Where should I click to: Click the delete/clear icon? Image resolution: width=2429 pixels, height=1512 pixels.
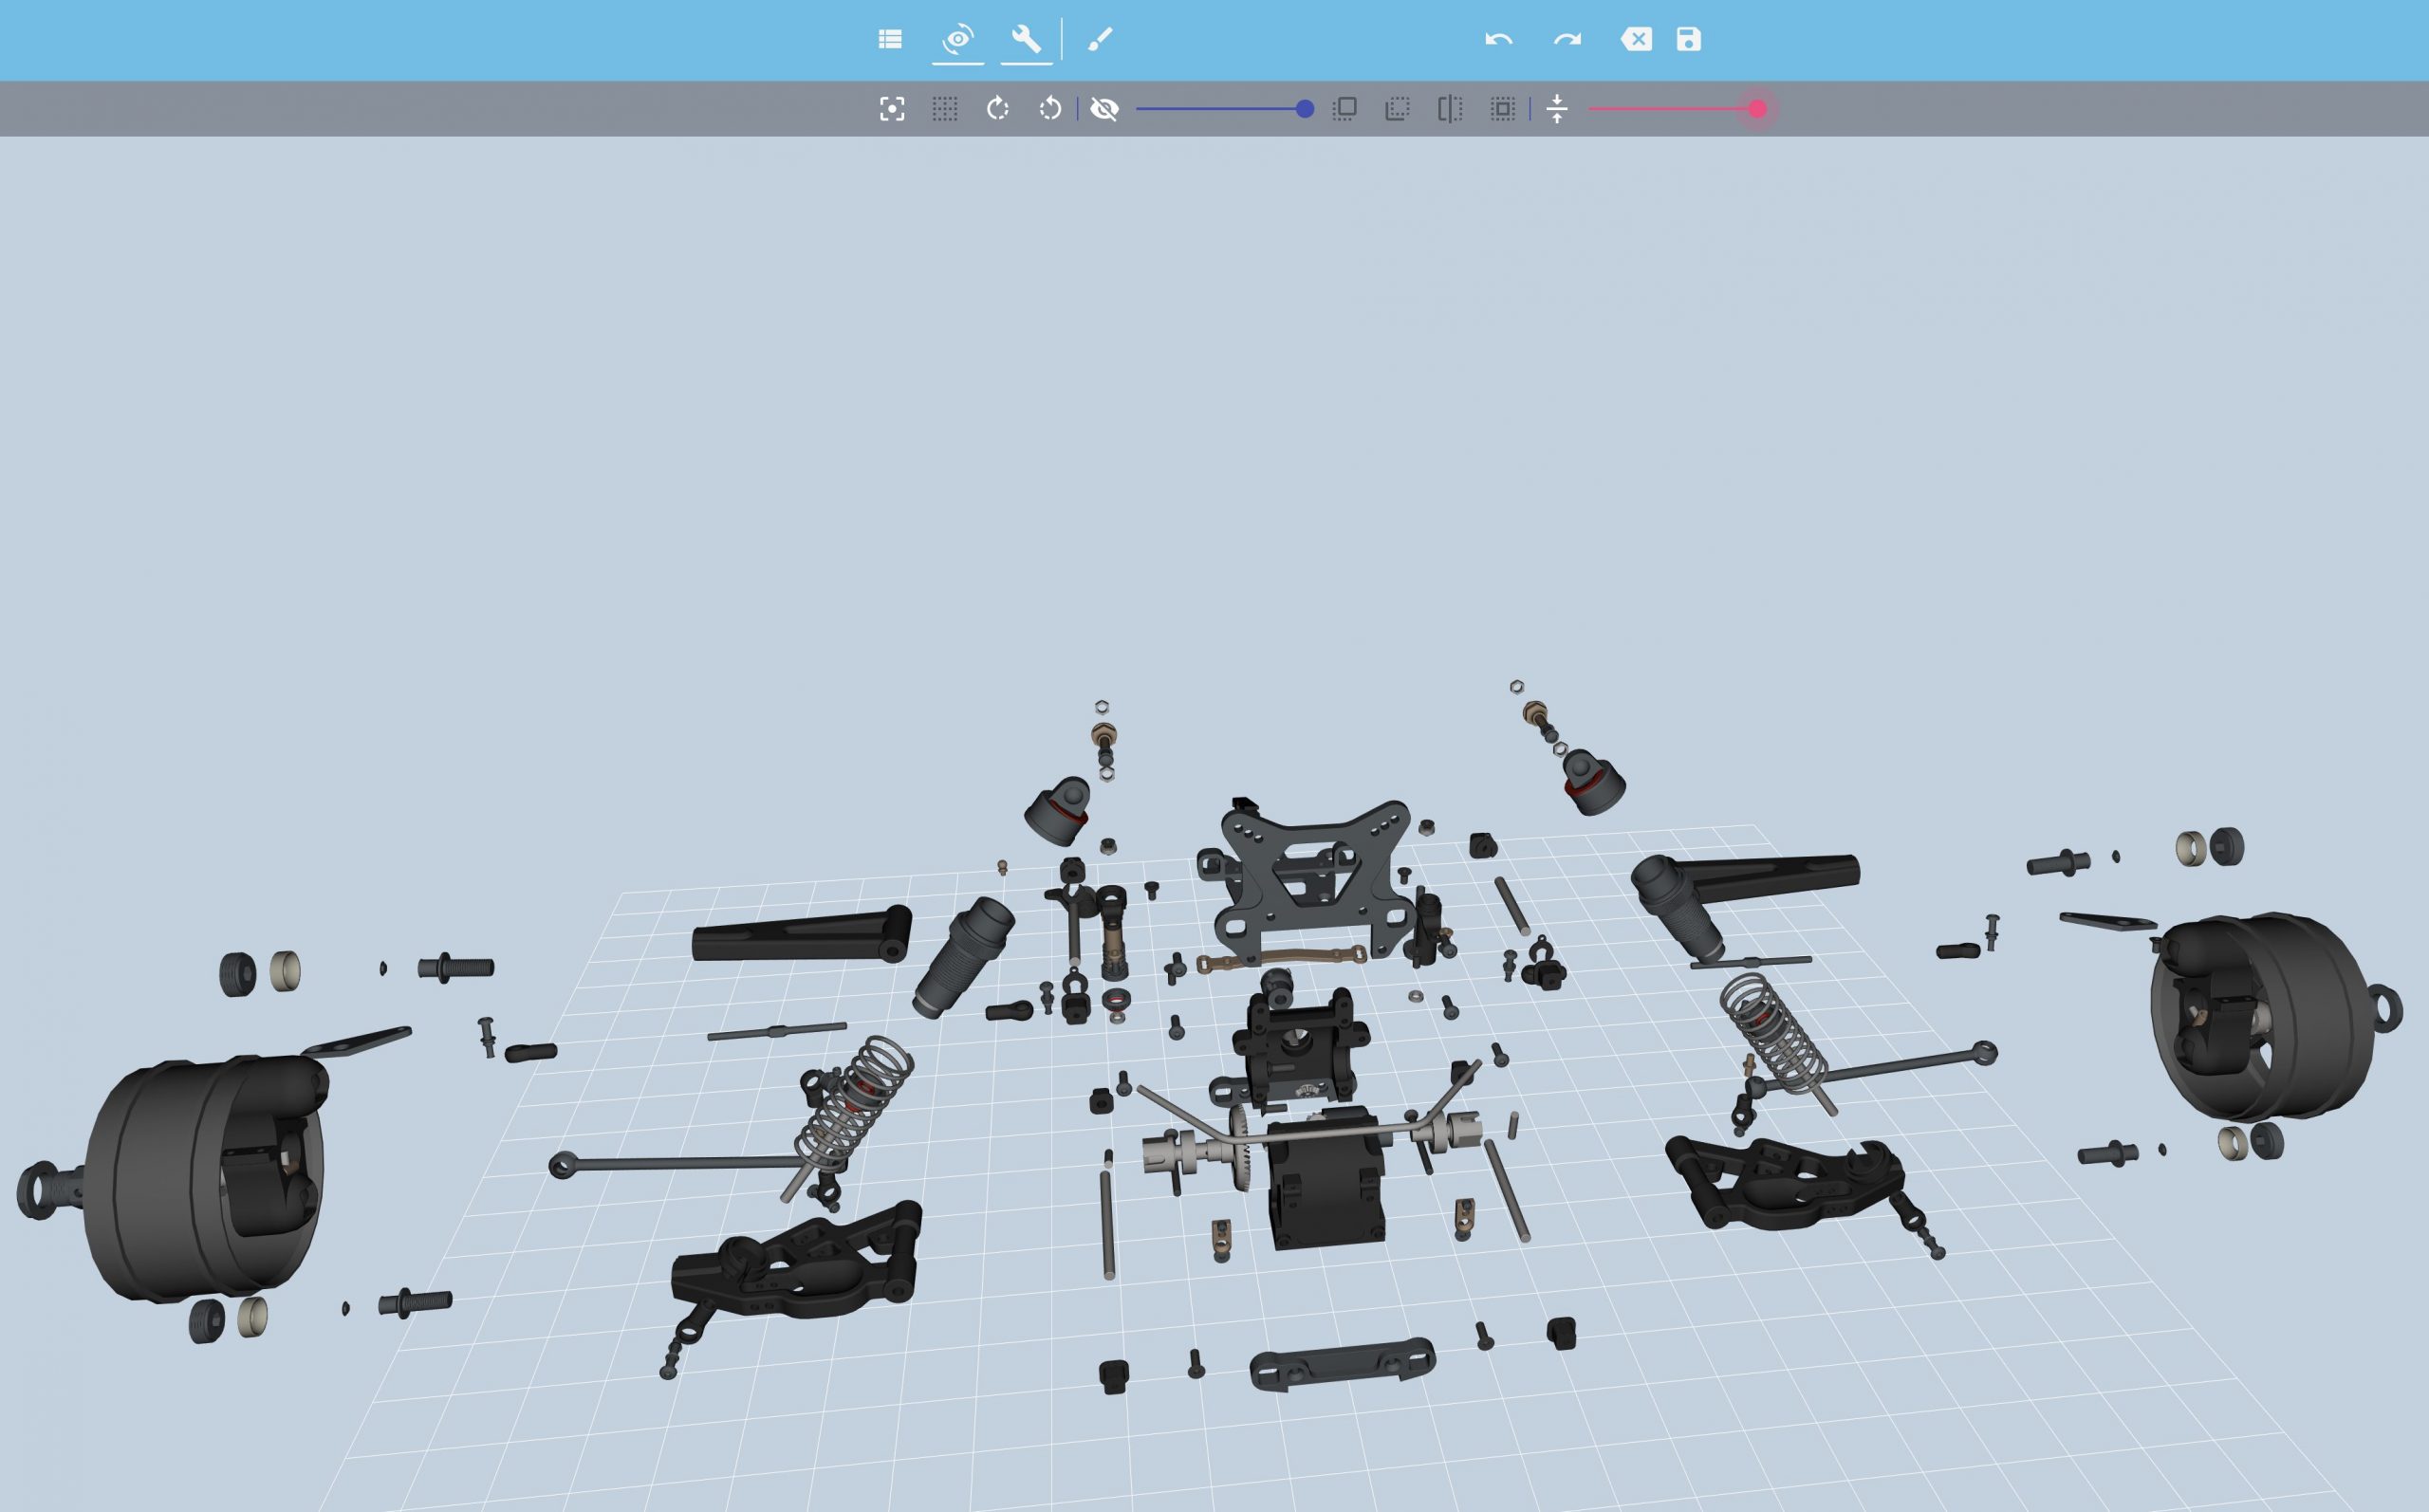coord(1638,39)
